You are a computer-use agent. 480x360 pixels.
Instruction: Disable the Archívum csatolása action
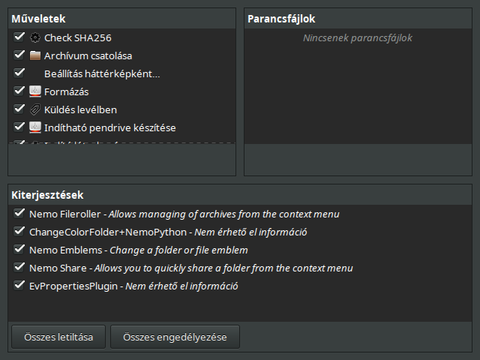tap(19, 55)
